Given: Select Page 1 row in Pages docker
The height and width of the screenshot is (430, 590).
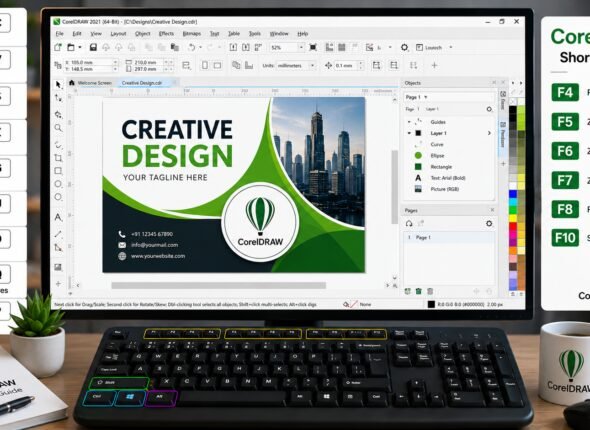Looking at the screenshot, I should point(449,237).
